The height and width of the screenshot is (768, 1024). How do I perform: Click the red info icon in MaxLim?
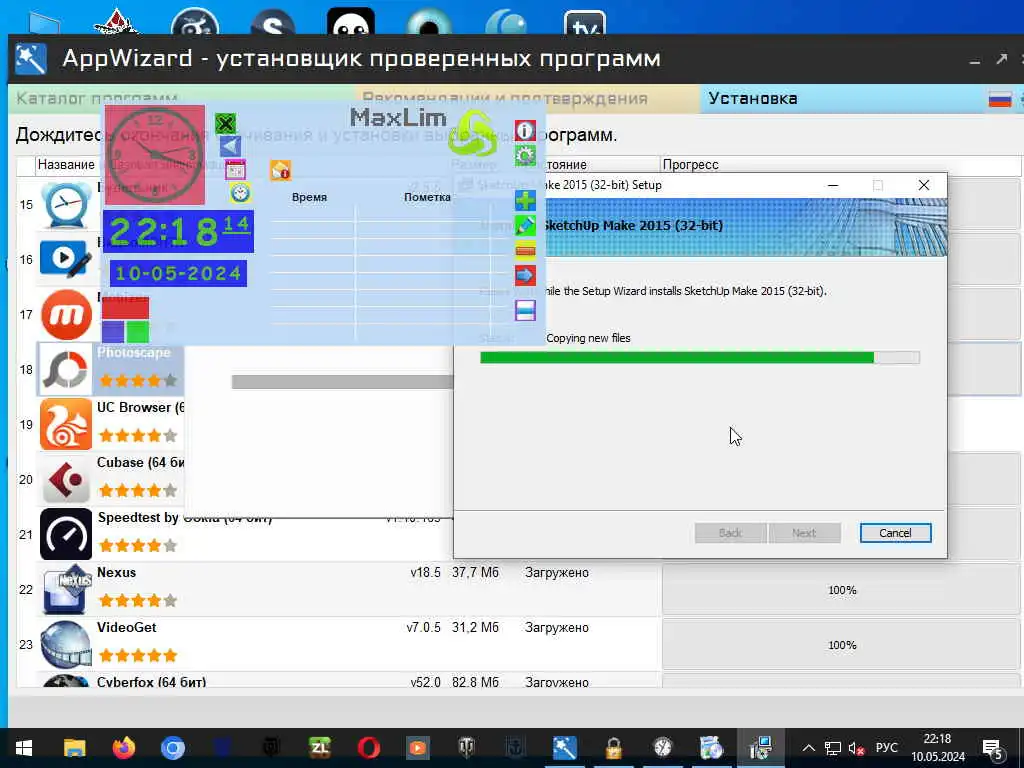[x=525, y=130]
